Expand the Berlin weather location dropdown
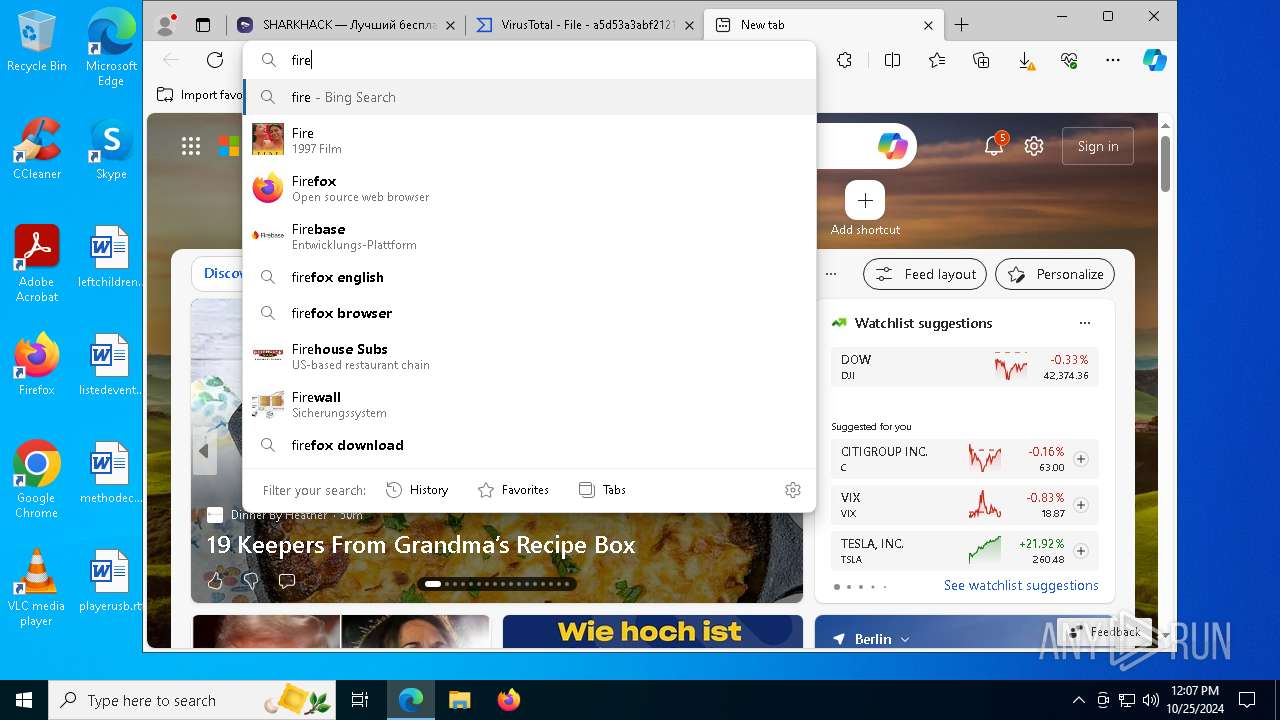This screenshot has width=1280, height=720. pyautogui.click(x=905, y=639)
